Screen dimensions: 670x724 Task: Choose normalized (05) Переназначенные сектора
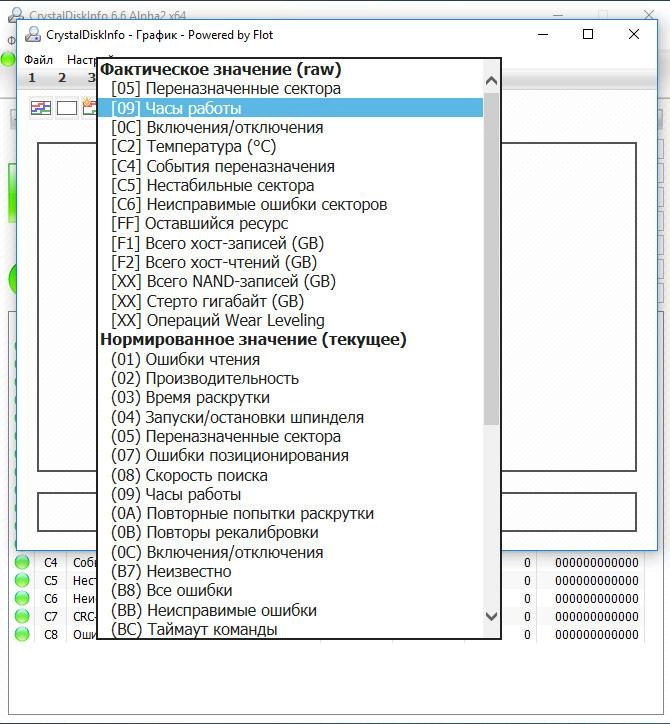(x=290, y=436)
